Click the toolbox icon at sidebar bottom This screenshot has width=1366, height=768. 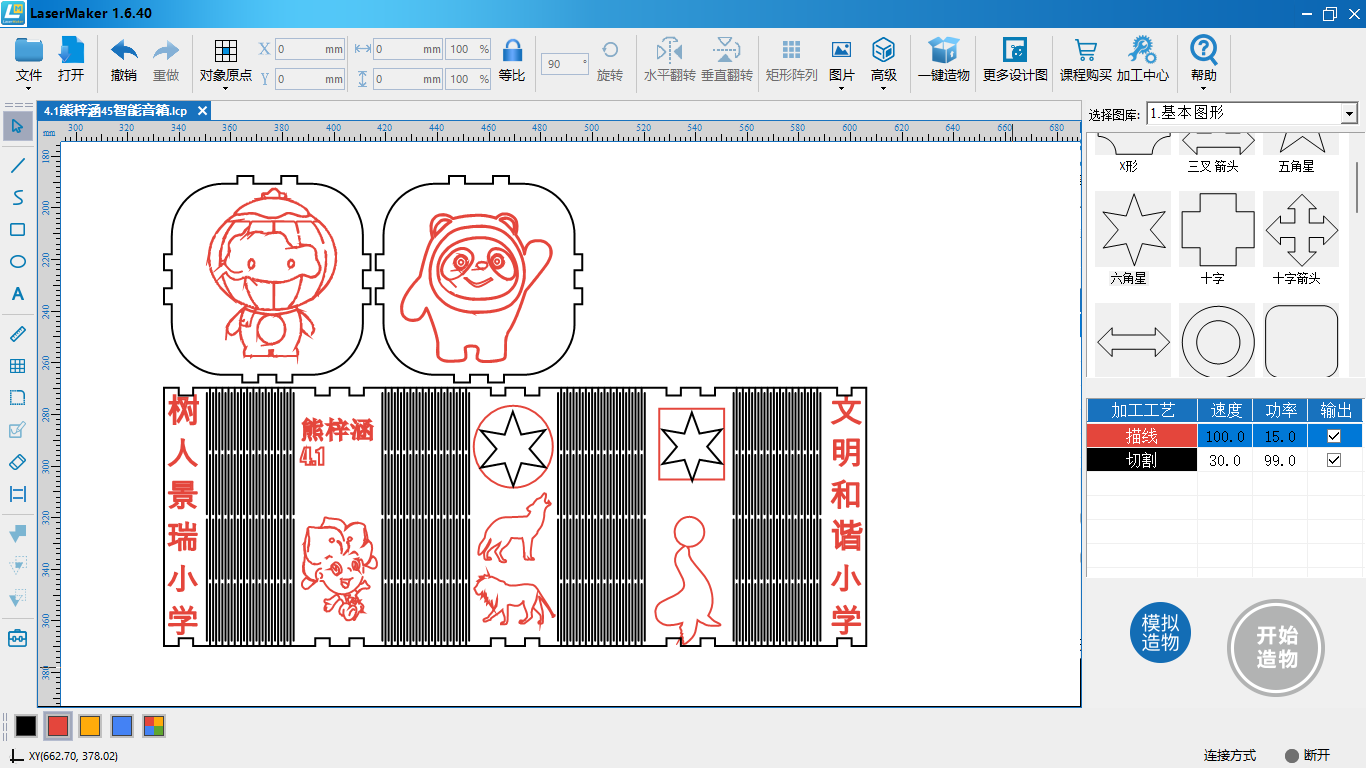click(17, 638)
